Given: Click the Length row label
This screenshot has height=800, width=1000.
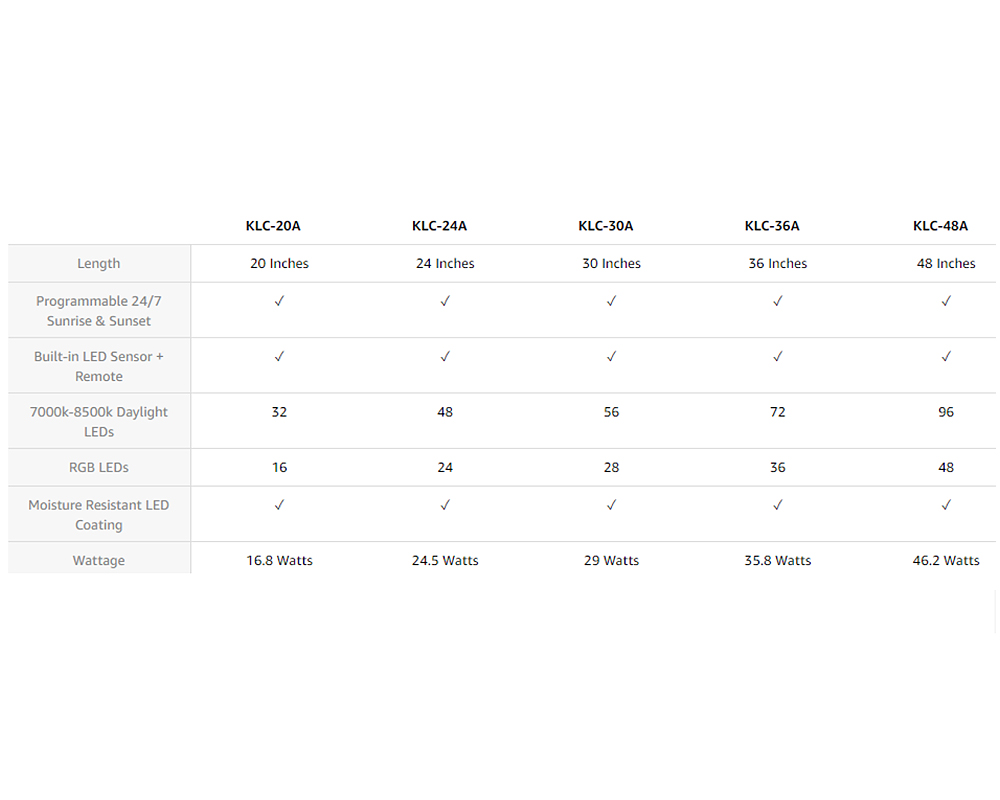Looking at the screenshot, I should [98, 264].
